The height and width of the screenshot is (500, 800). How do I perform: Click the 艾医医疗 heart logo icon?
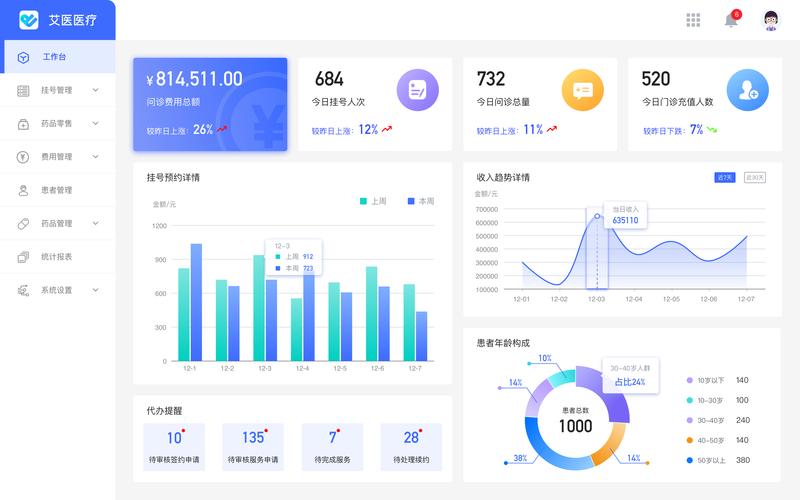click(28, 20)
